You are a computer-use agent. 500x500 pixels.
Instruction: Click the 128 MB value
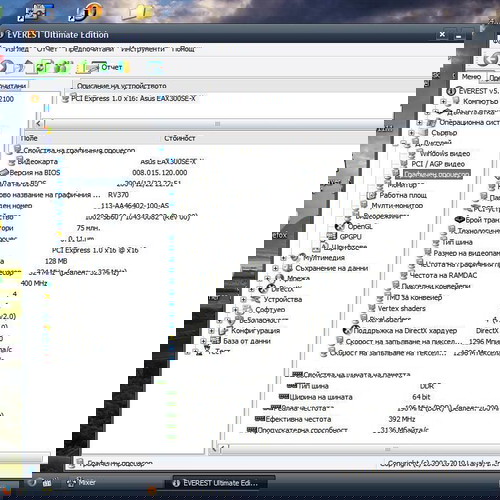tap(56, 261)
